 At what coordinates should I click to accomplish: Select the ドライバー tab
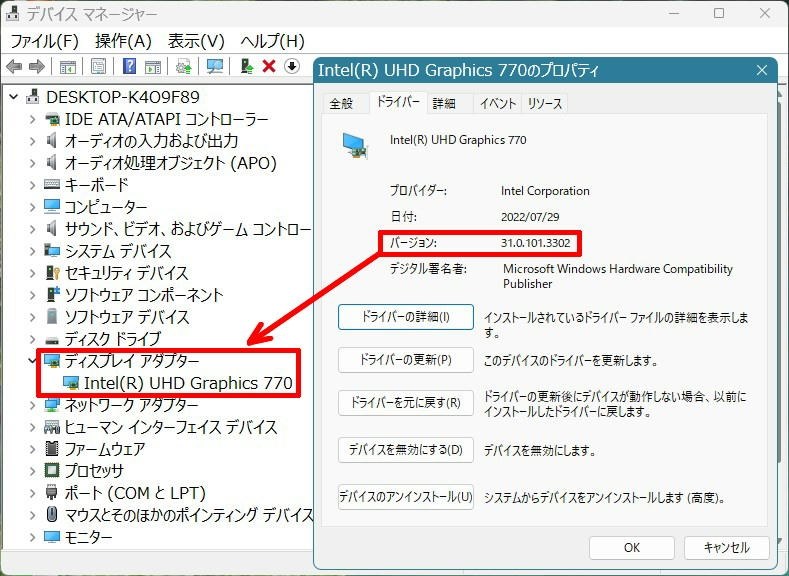398,103
